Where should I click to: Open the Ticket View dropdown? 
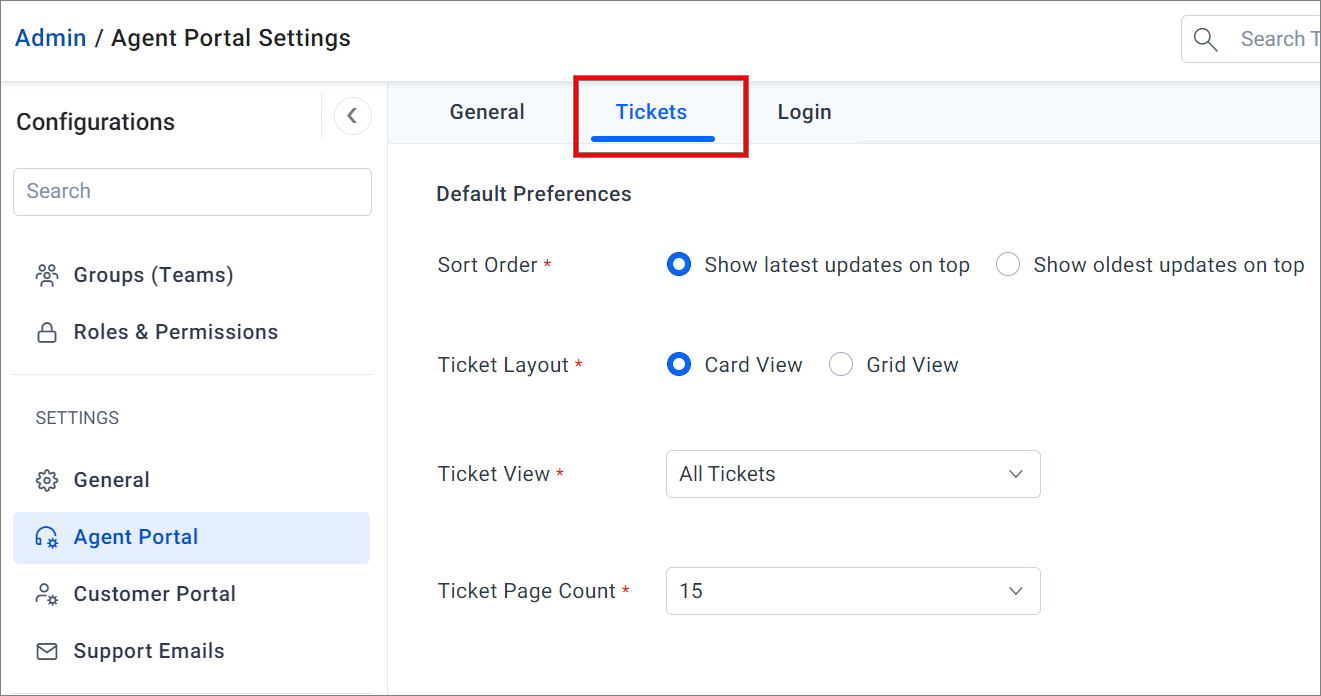point(853,474)
